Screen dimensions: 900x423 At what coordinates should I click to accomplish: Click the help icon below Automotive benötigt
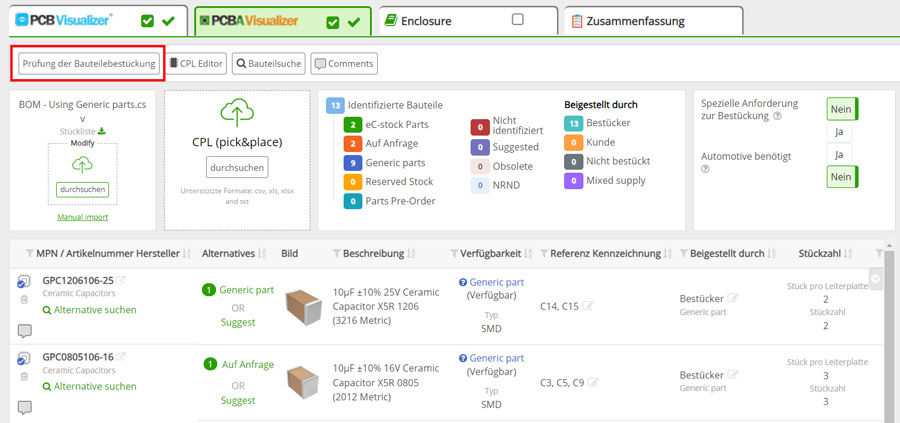[x=705, y=169]
